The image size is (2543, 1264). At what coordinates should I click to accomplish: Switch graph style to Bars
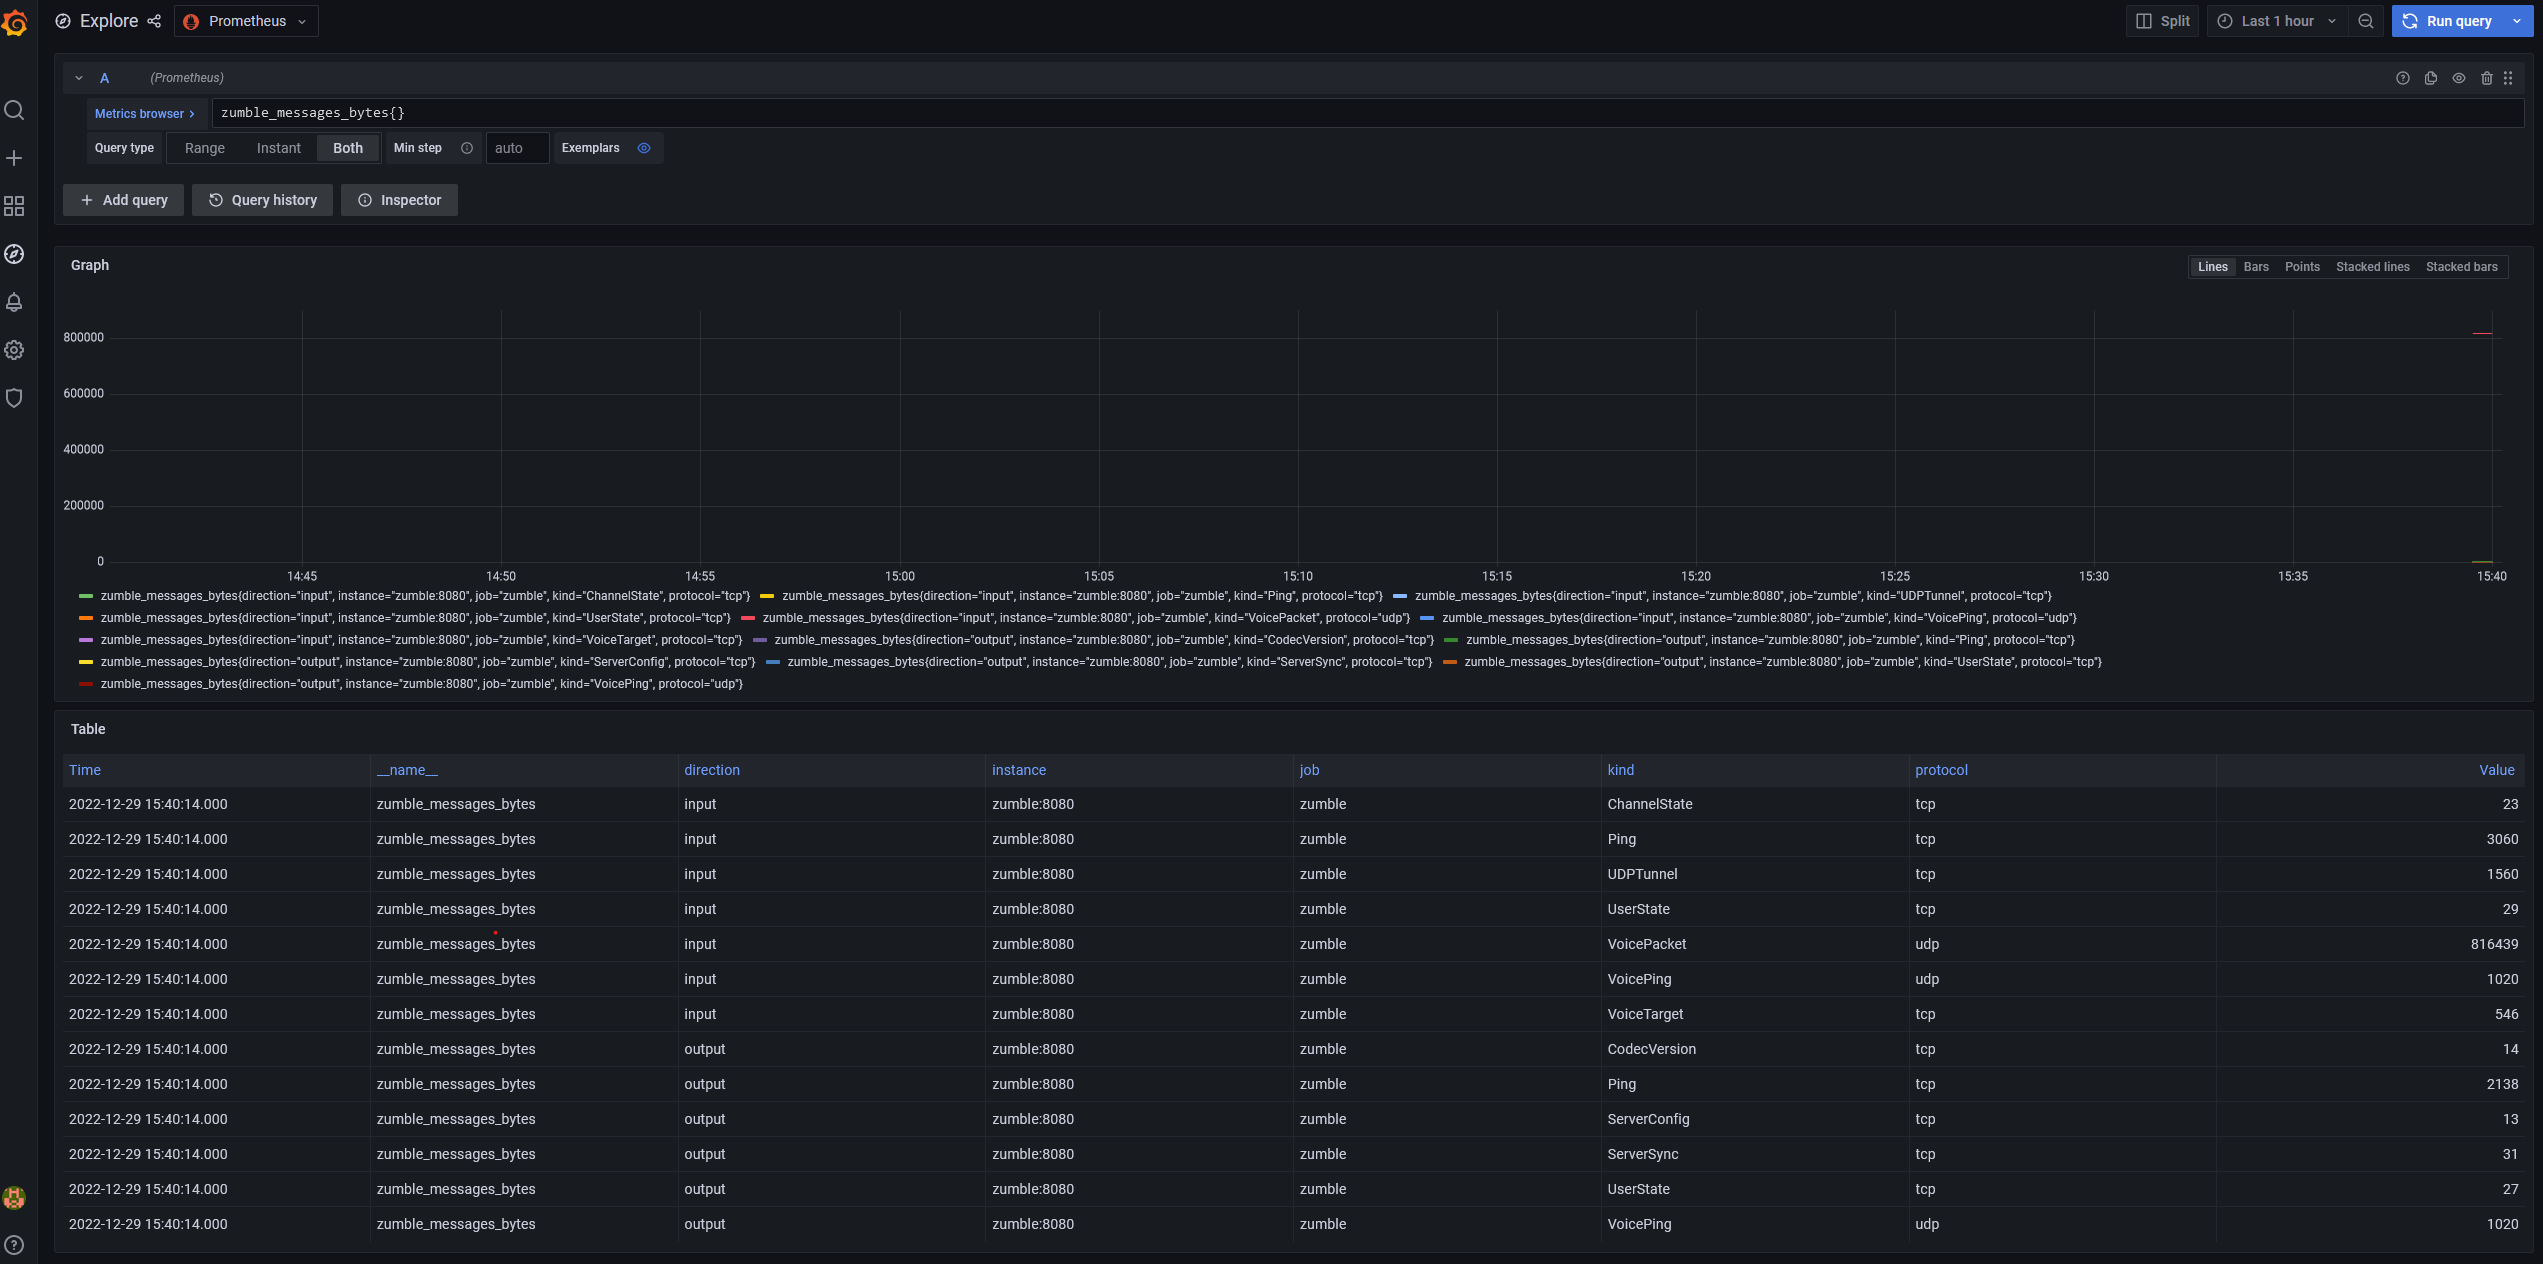pyautogui.click(x=2256, y=267)
